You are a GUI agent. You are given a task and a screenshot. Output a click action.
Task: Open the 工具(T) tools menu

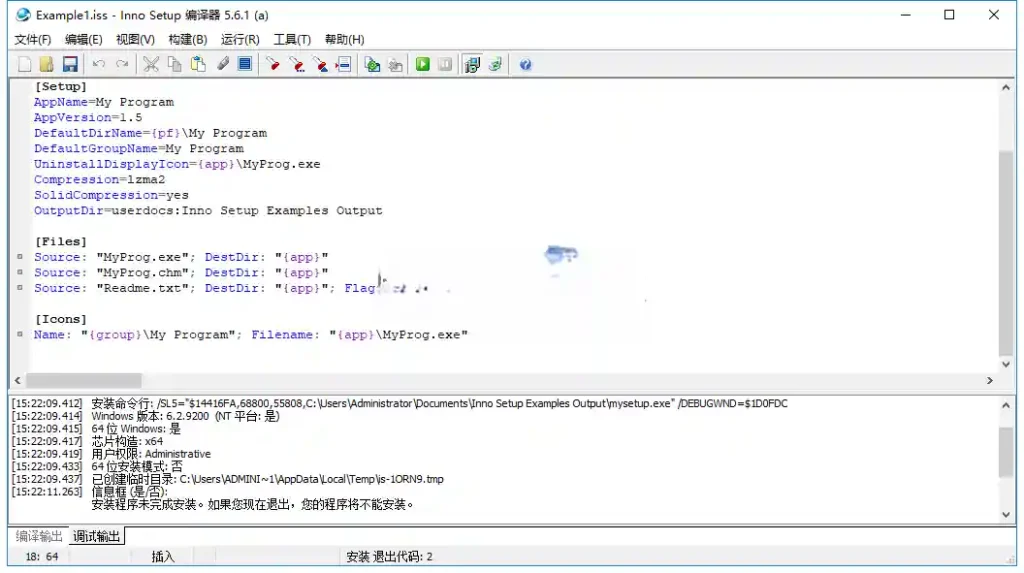[x=292, y=39]
